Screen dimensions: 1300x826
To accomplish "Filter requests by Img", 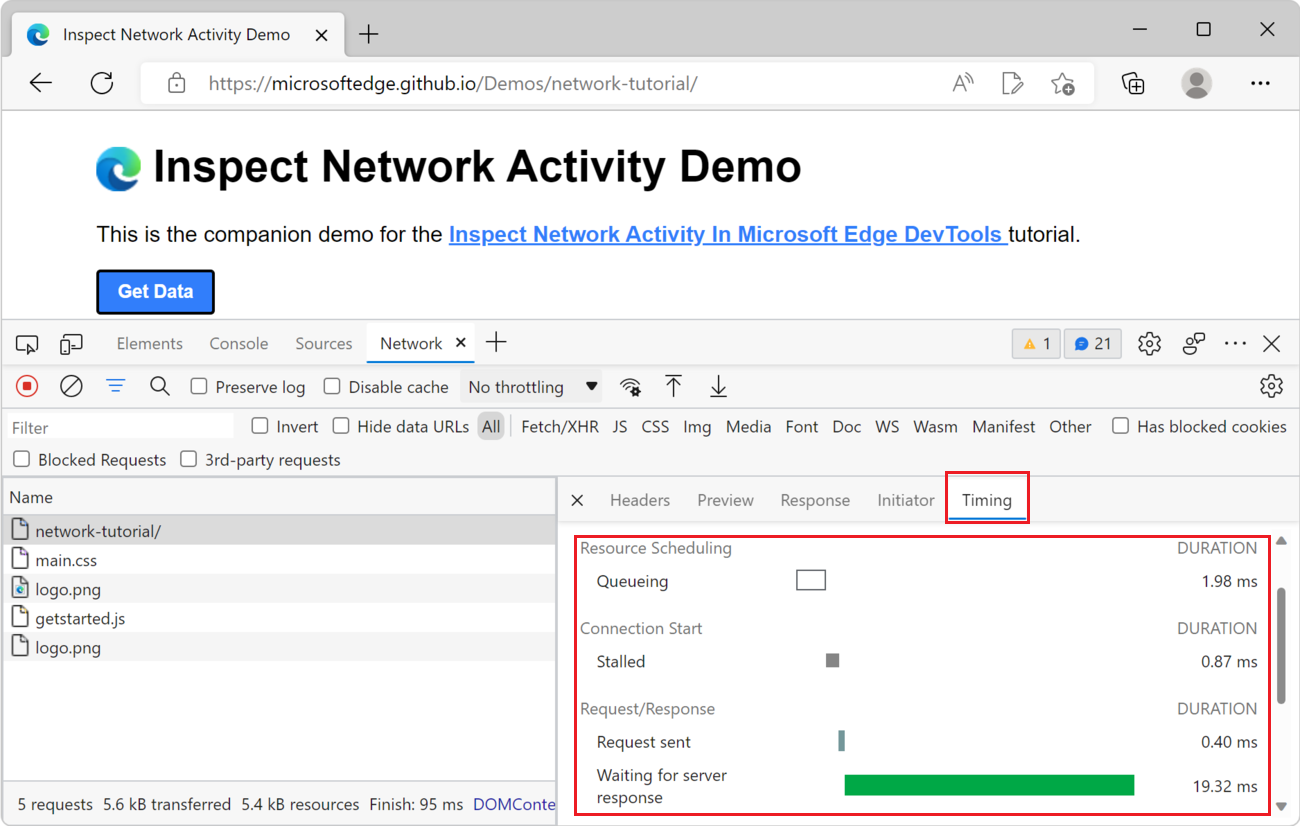I will [697, 427].
